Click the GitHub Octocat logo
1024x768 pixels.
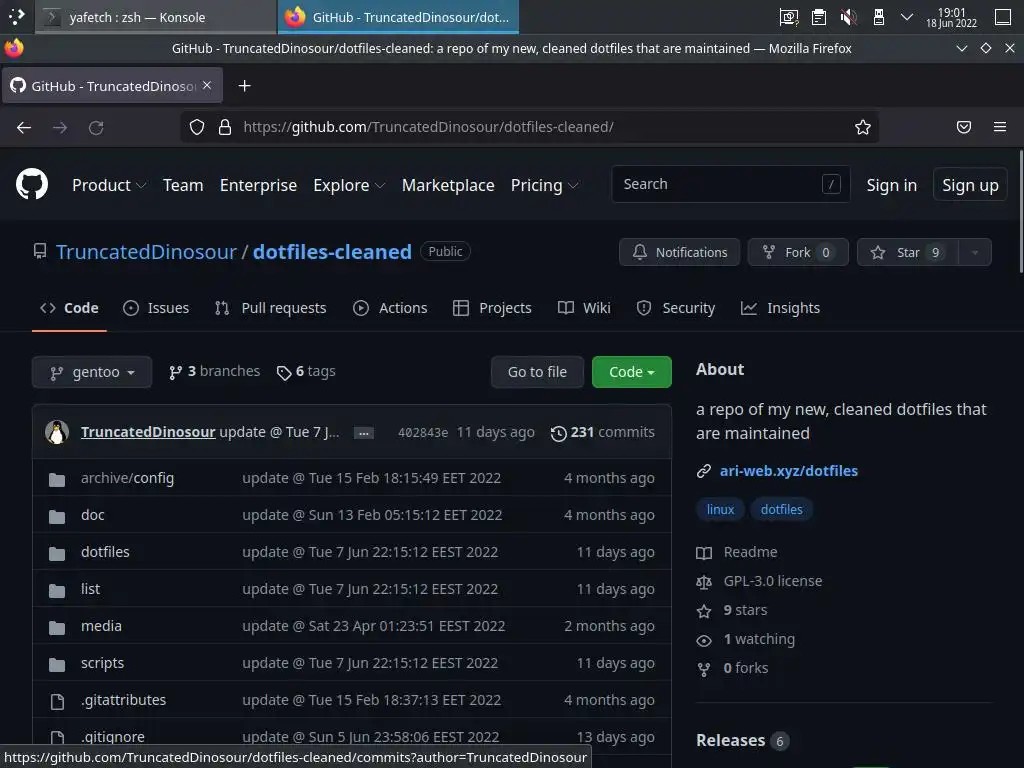32,184
